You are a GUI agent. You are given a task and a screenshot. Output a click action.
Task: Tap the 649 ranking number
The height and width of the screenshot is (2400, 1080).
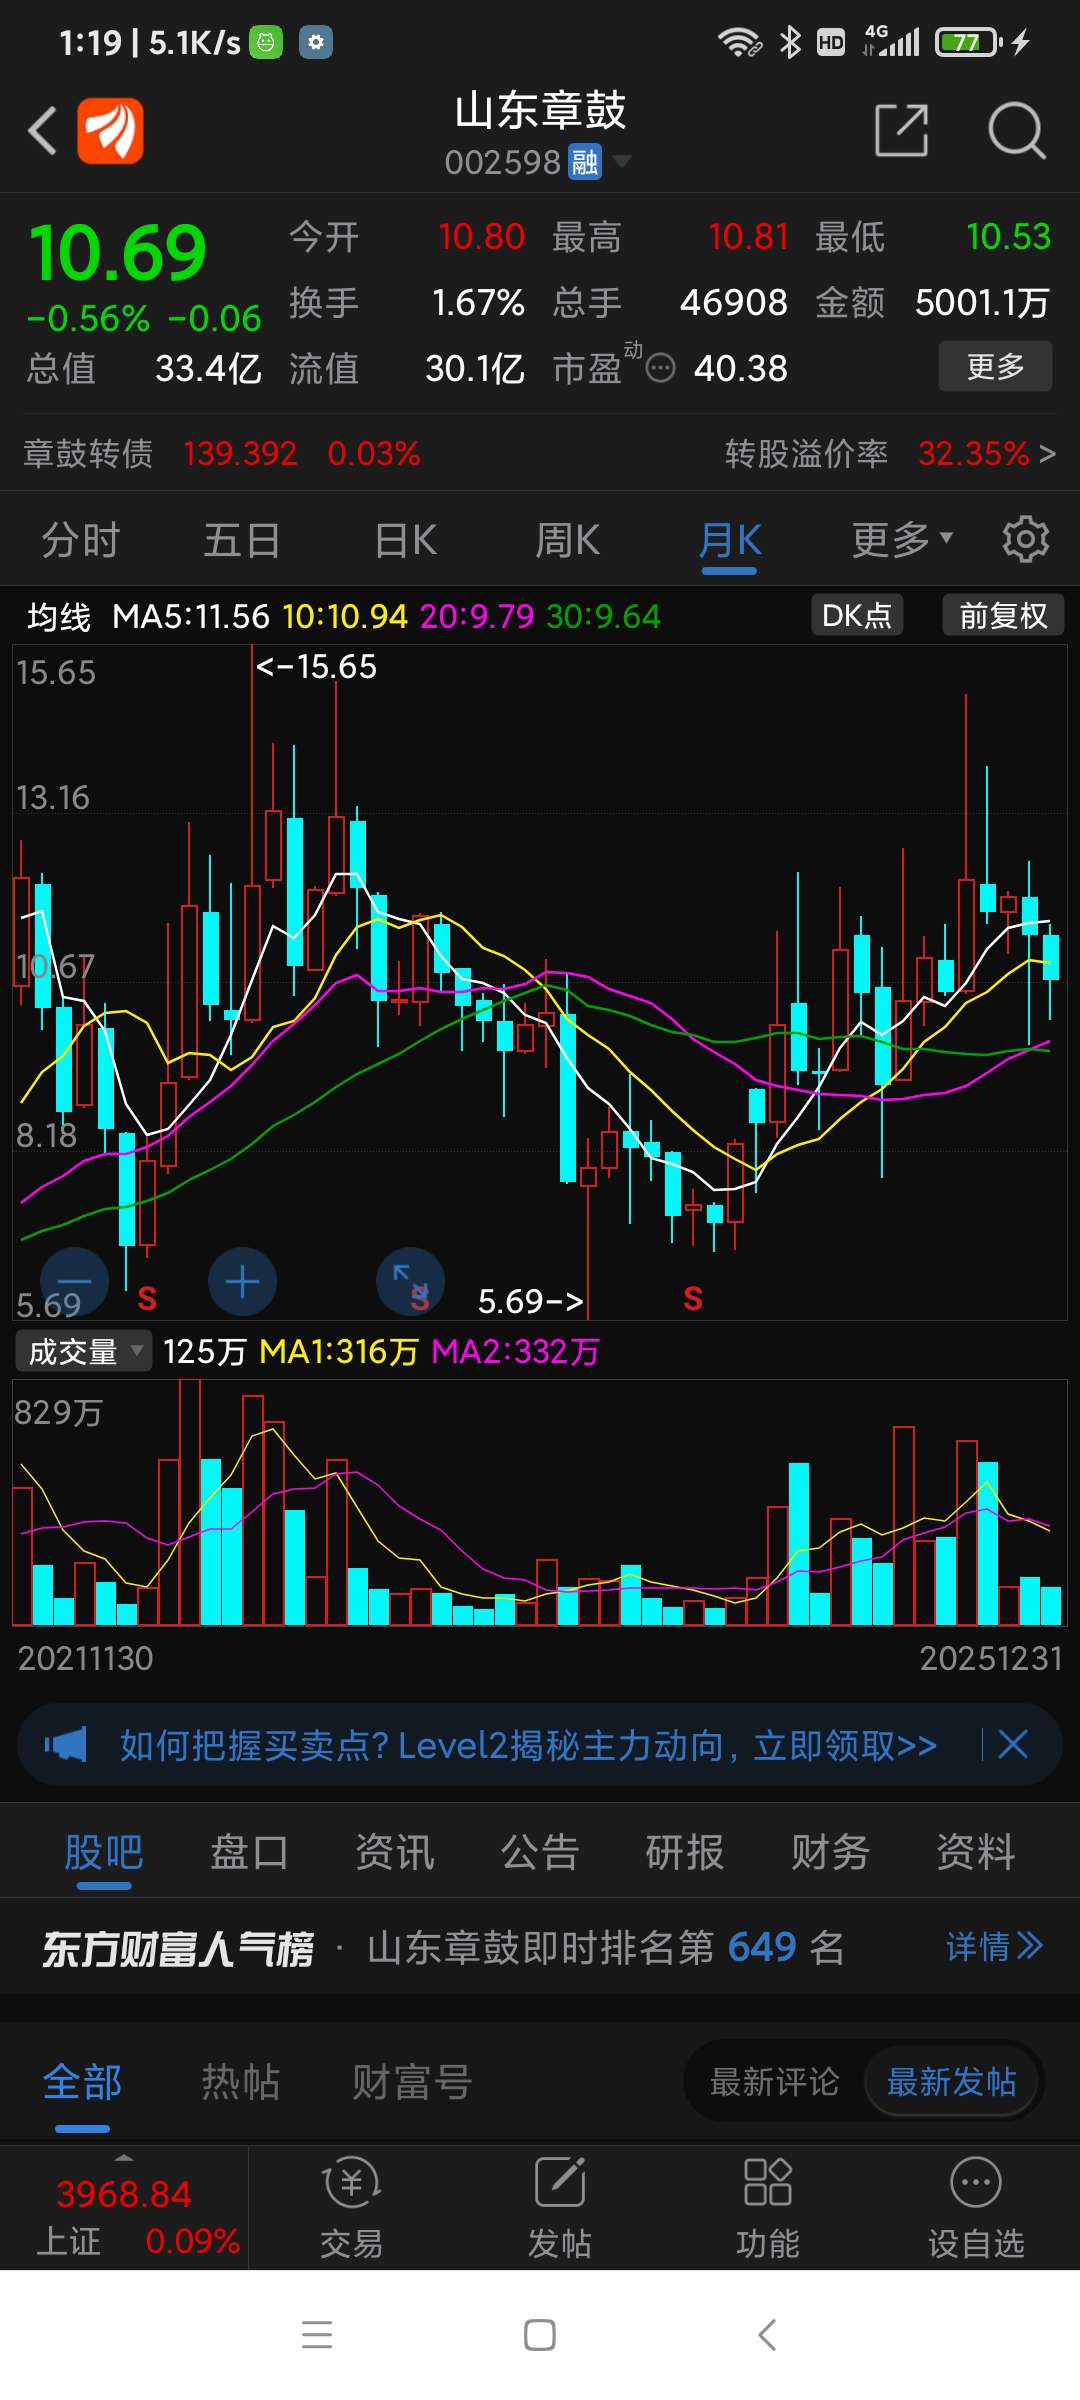click(x=762, y=1946)
